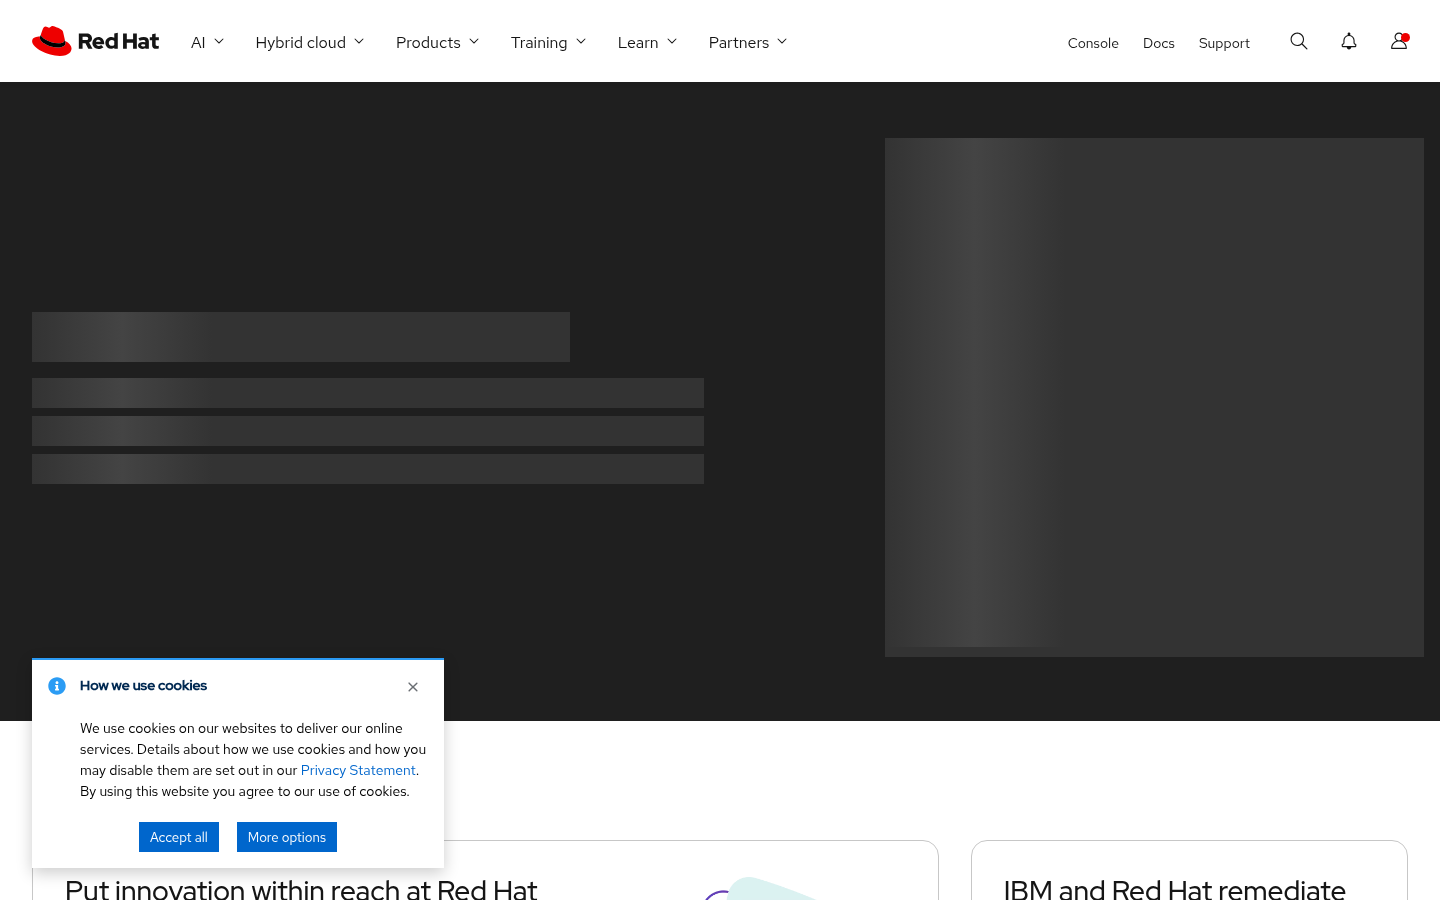Close the cookie notice with the X
The width and height of the screenshot is (1440, 900).
[x=413, y=687]
